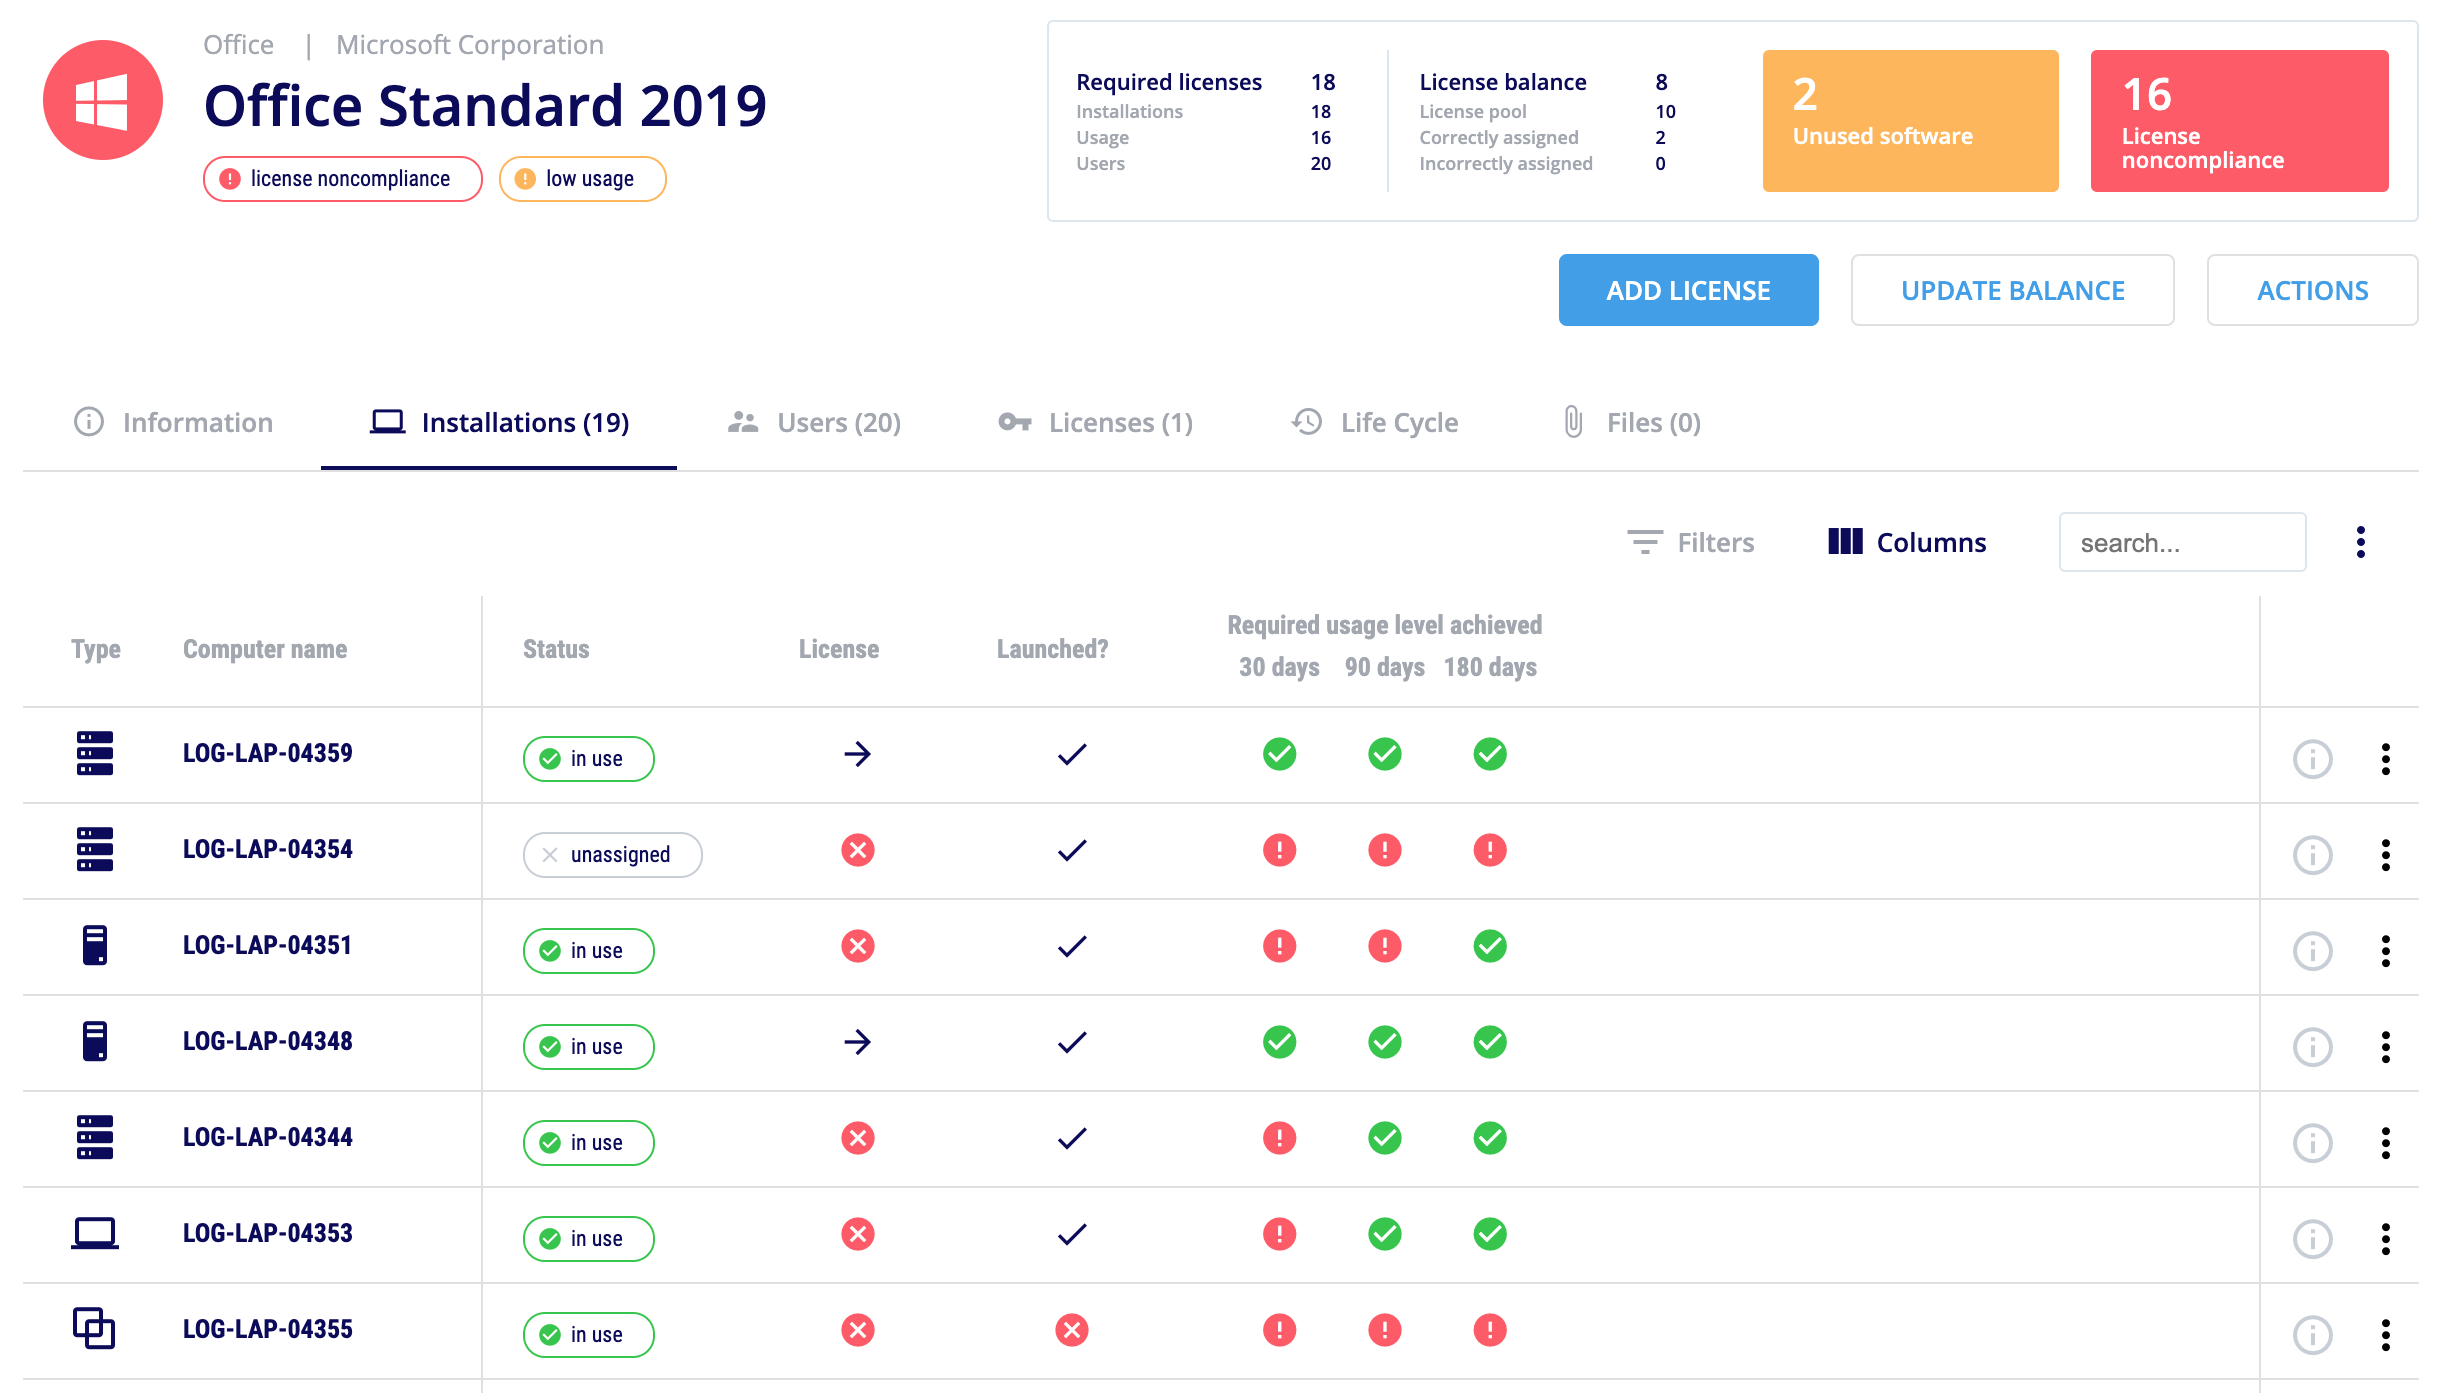
Task: Click server type icon for LOG-LAP-04359
Action: [95, 753]
